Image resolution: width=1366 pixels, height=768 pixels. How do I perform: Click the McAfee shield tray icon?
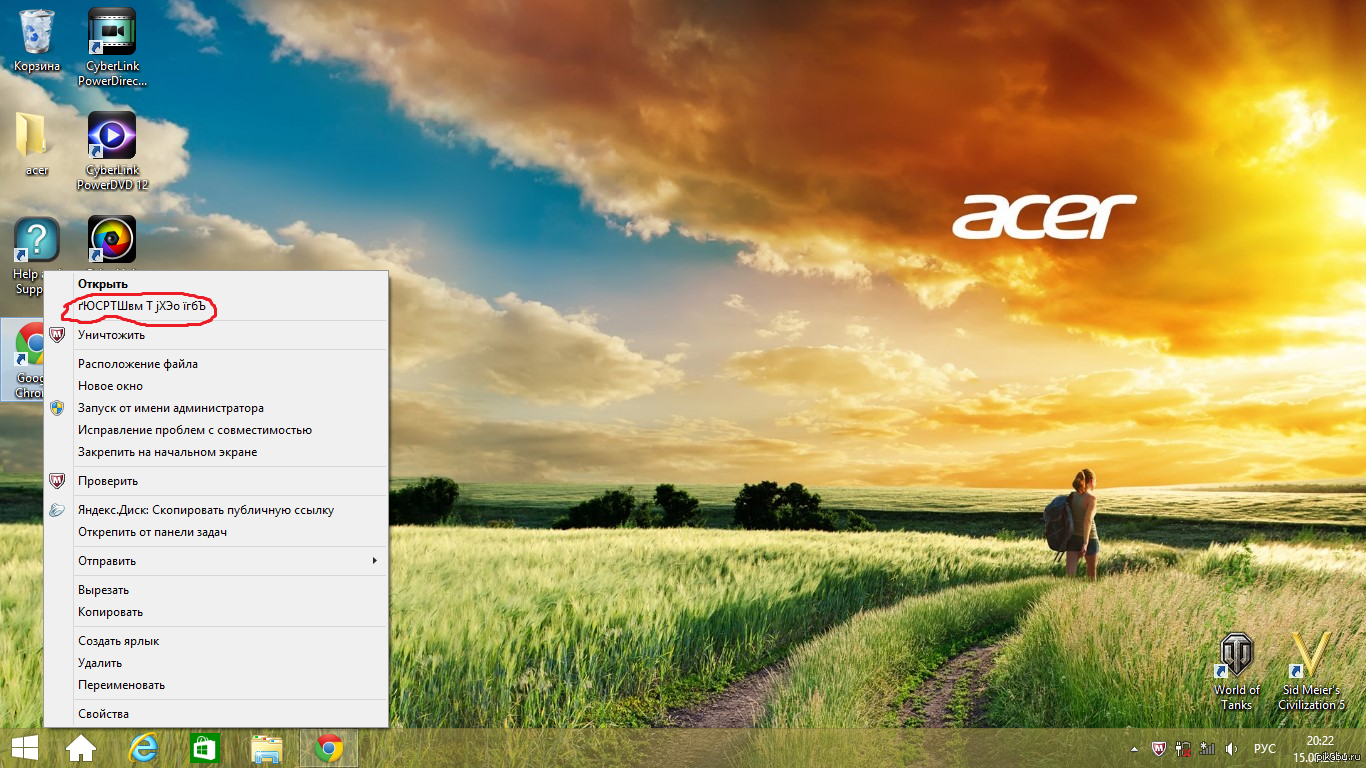[x=1159, y=748]
